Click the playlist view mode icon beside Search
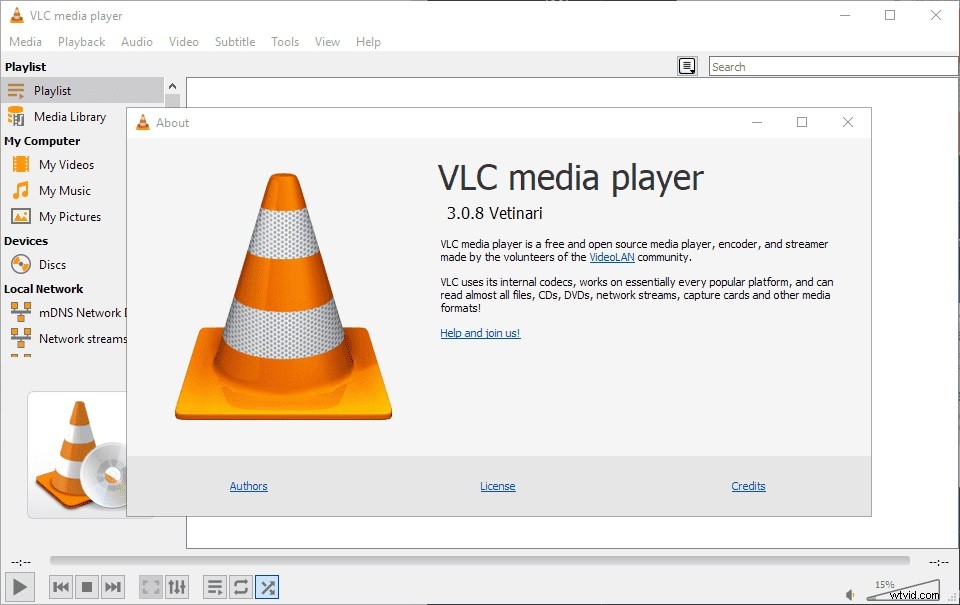 [x=687, y=65]
